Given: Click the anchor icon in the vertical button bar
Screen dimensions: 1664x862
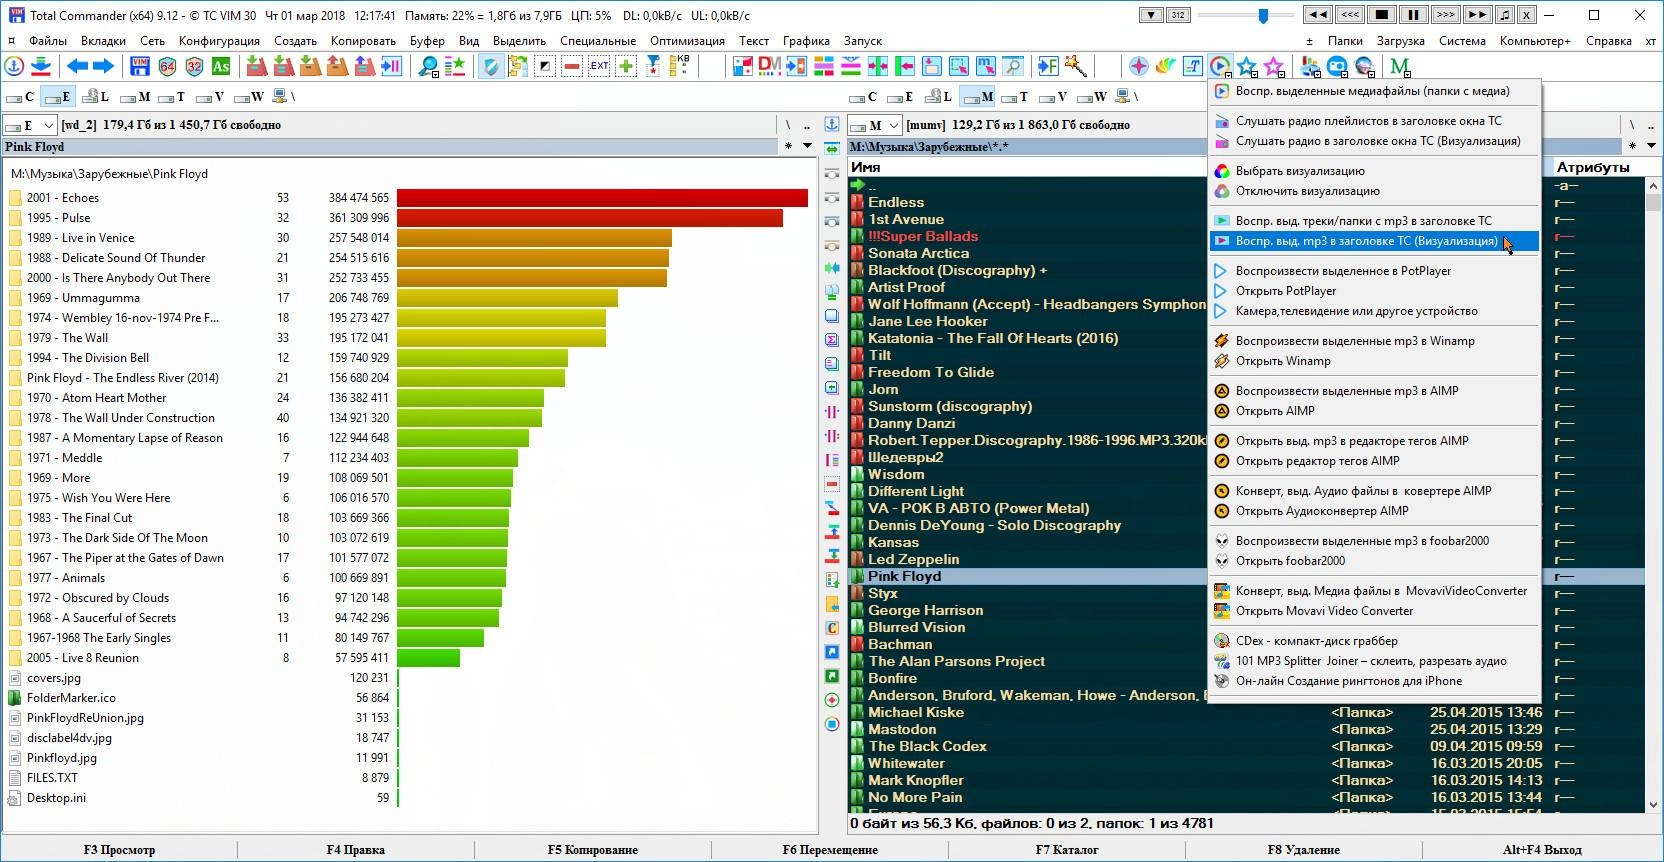Looking at the screenshot, I should pyautogui.click(x=831, y=124).
